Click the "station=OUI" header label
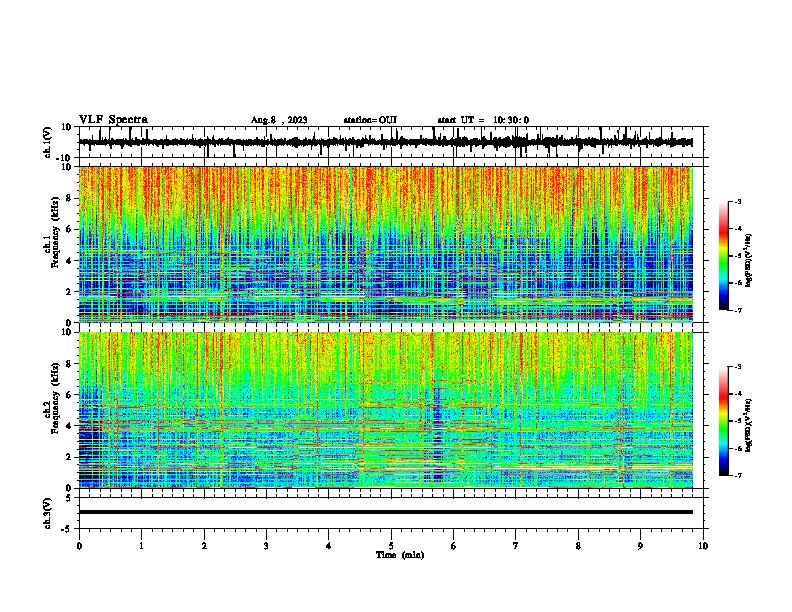 [x=370, y=120]
